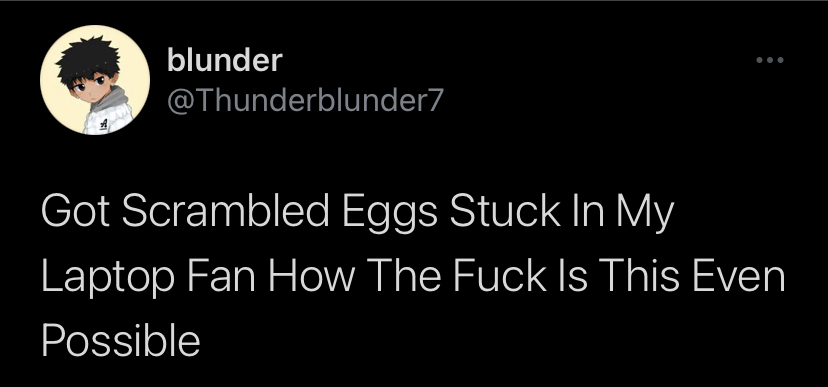Click the word "Laptop" in the tweet
Image resolution: width=828 pixels, height=387 pixels.
(x=108, y=279)
